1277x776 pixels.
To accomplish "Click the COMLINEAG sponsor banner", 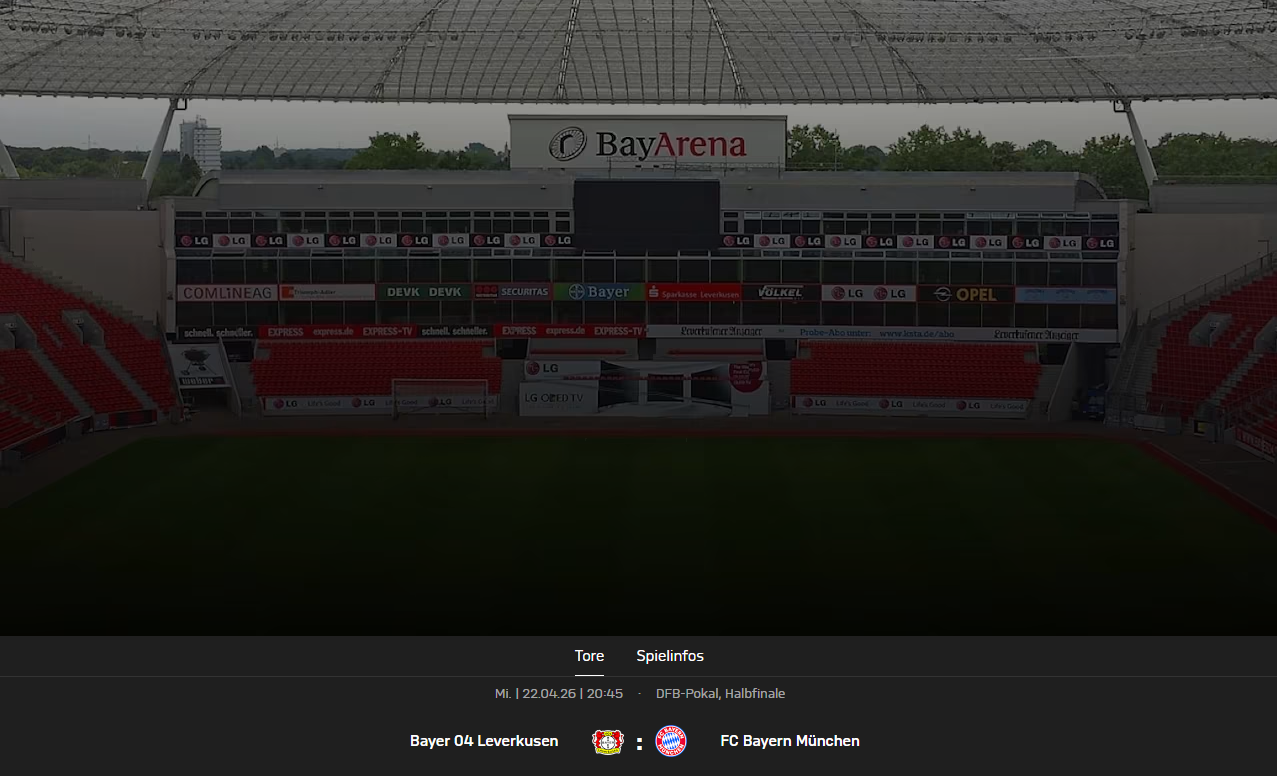I will 227,293.
